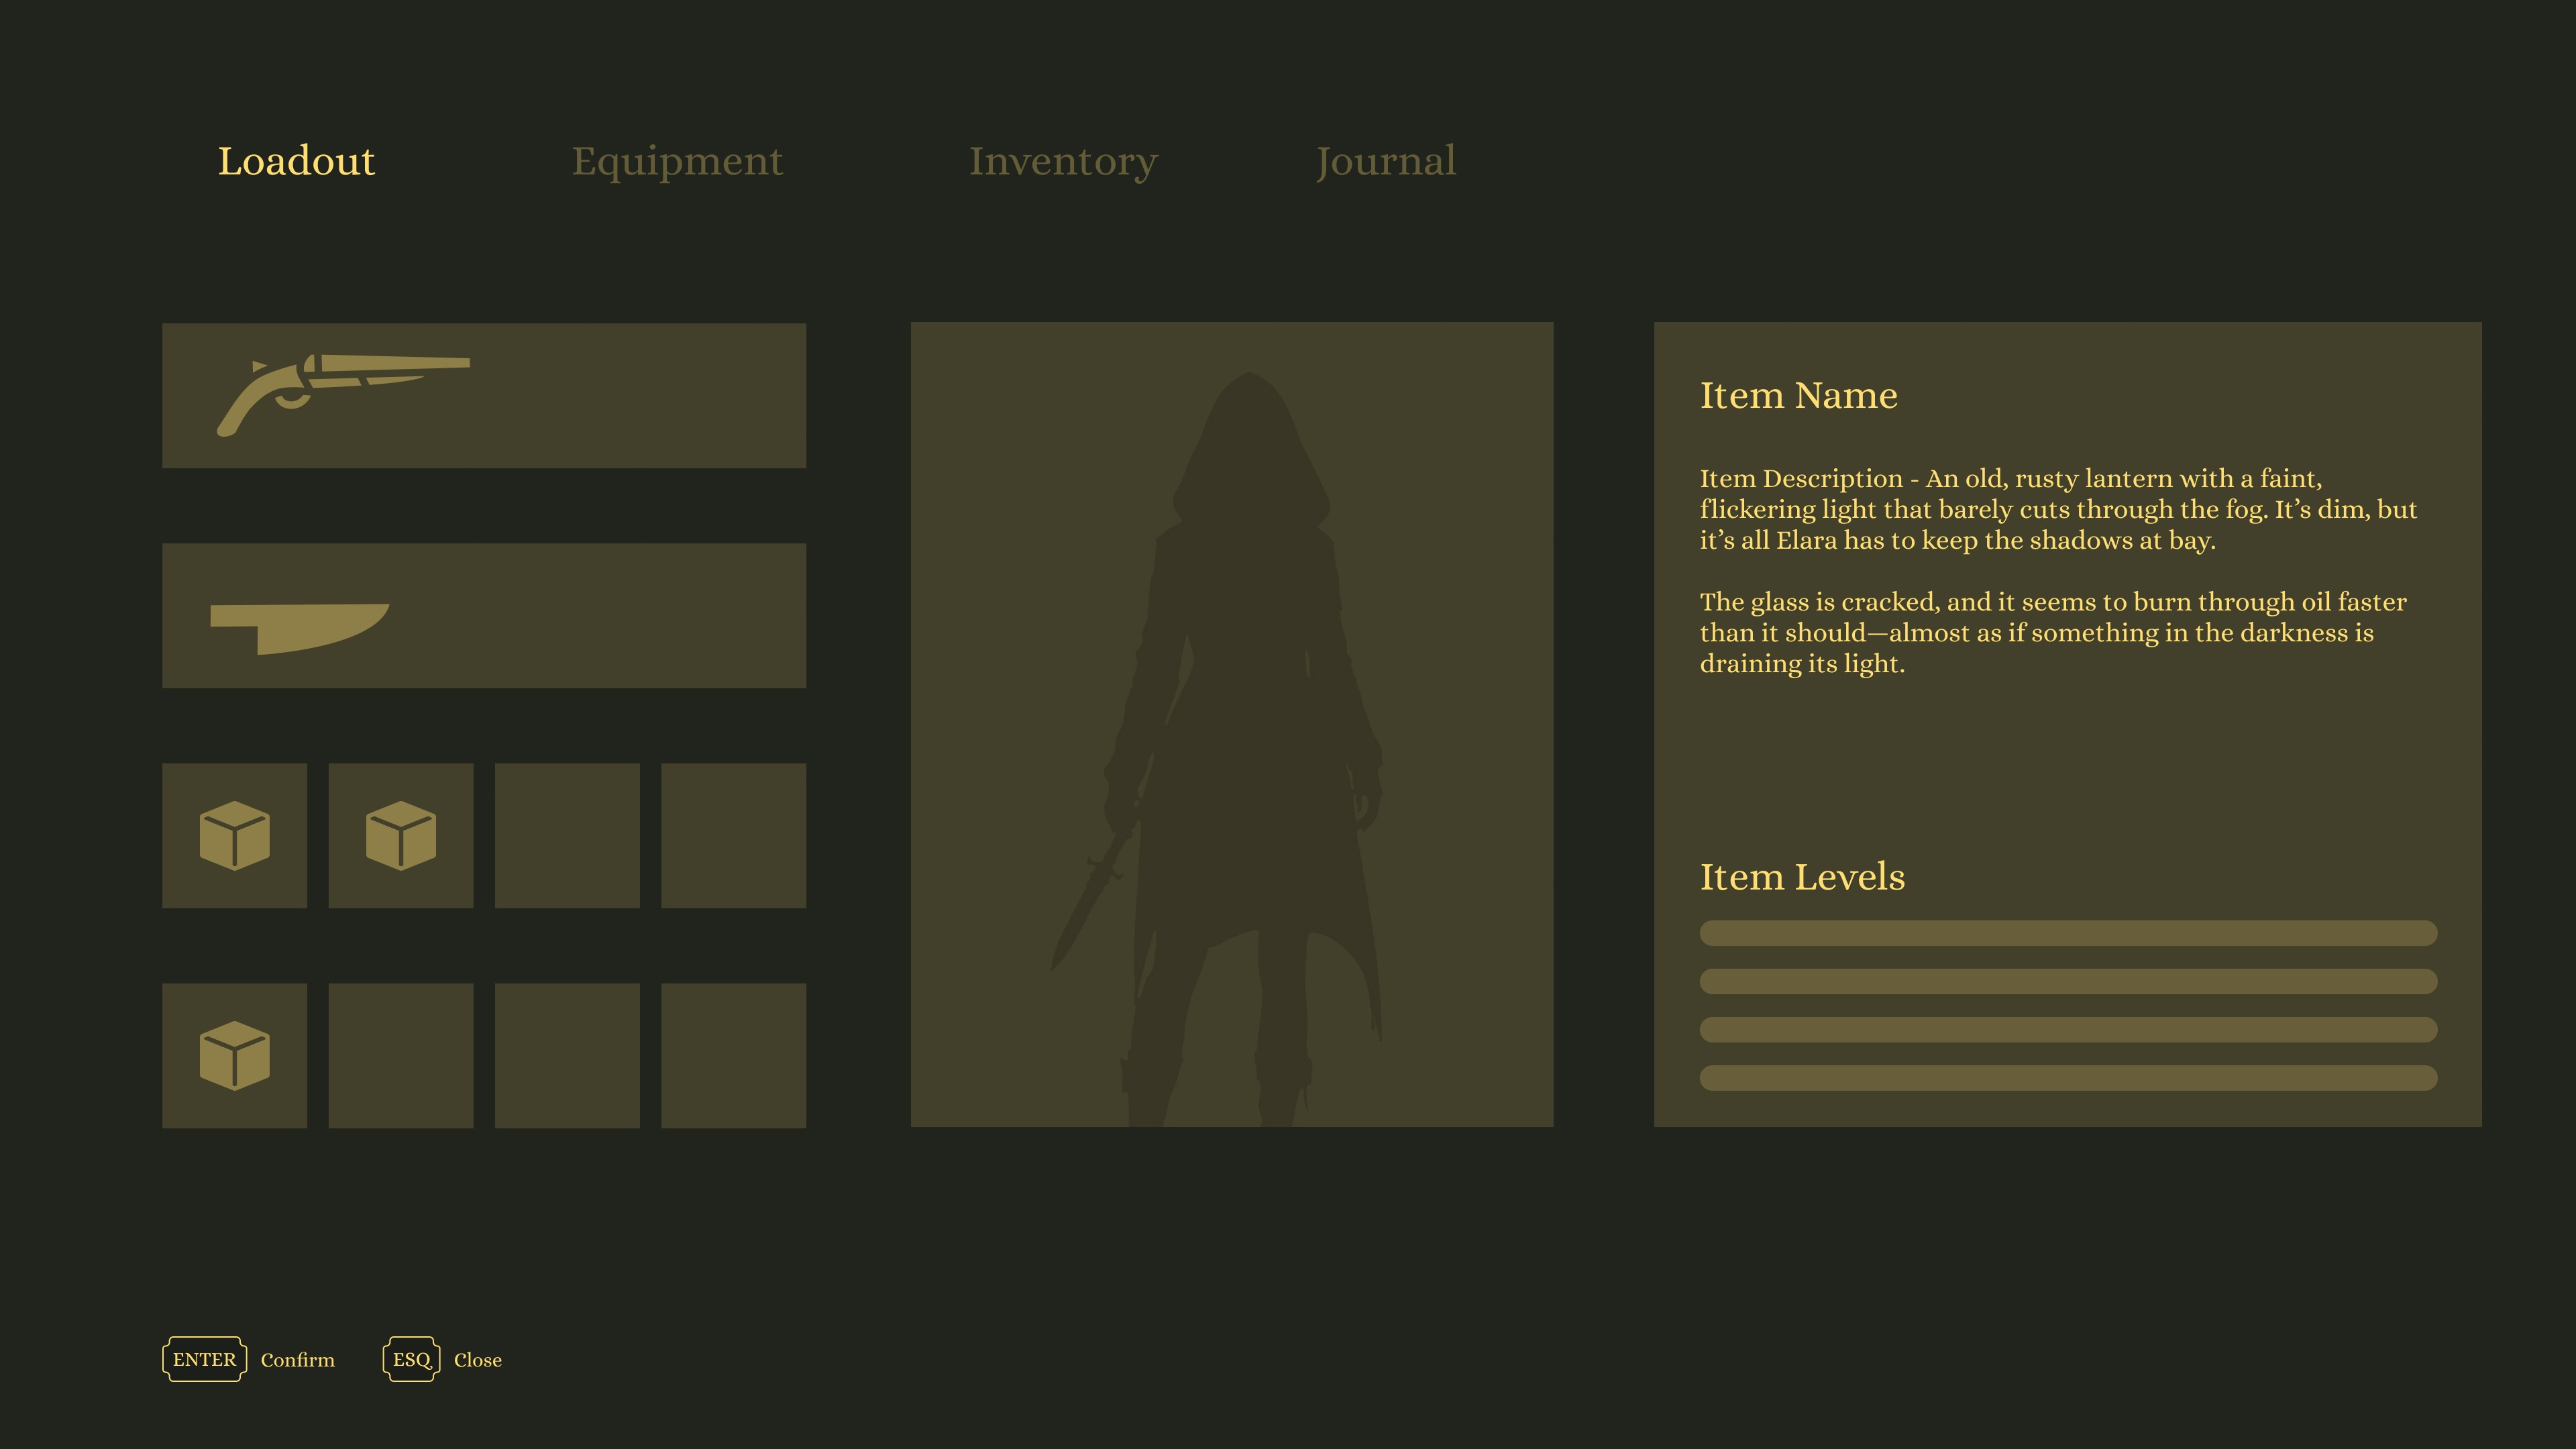
Task: Click the Confirm label
Action: click(x=297, y=1359)
